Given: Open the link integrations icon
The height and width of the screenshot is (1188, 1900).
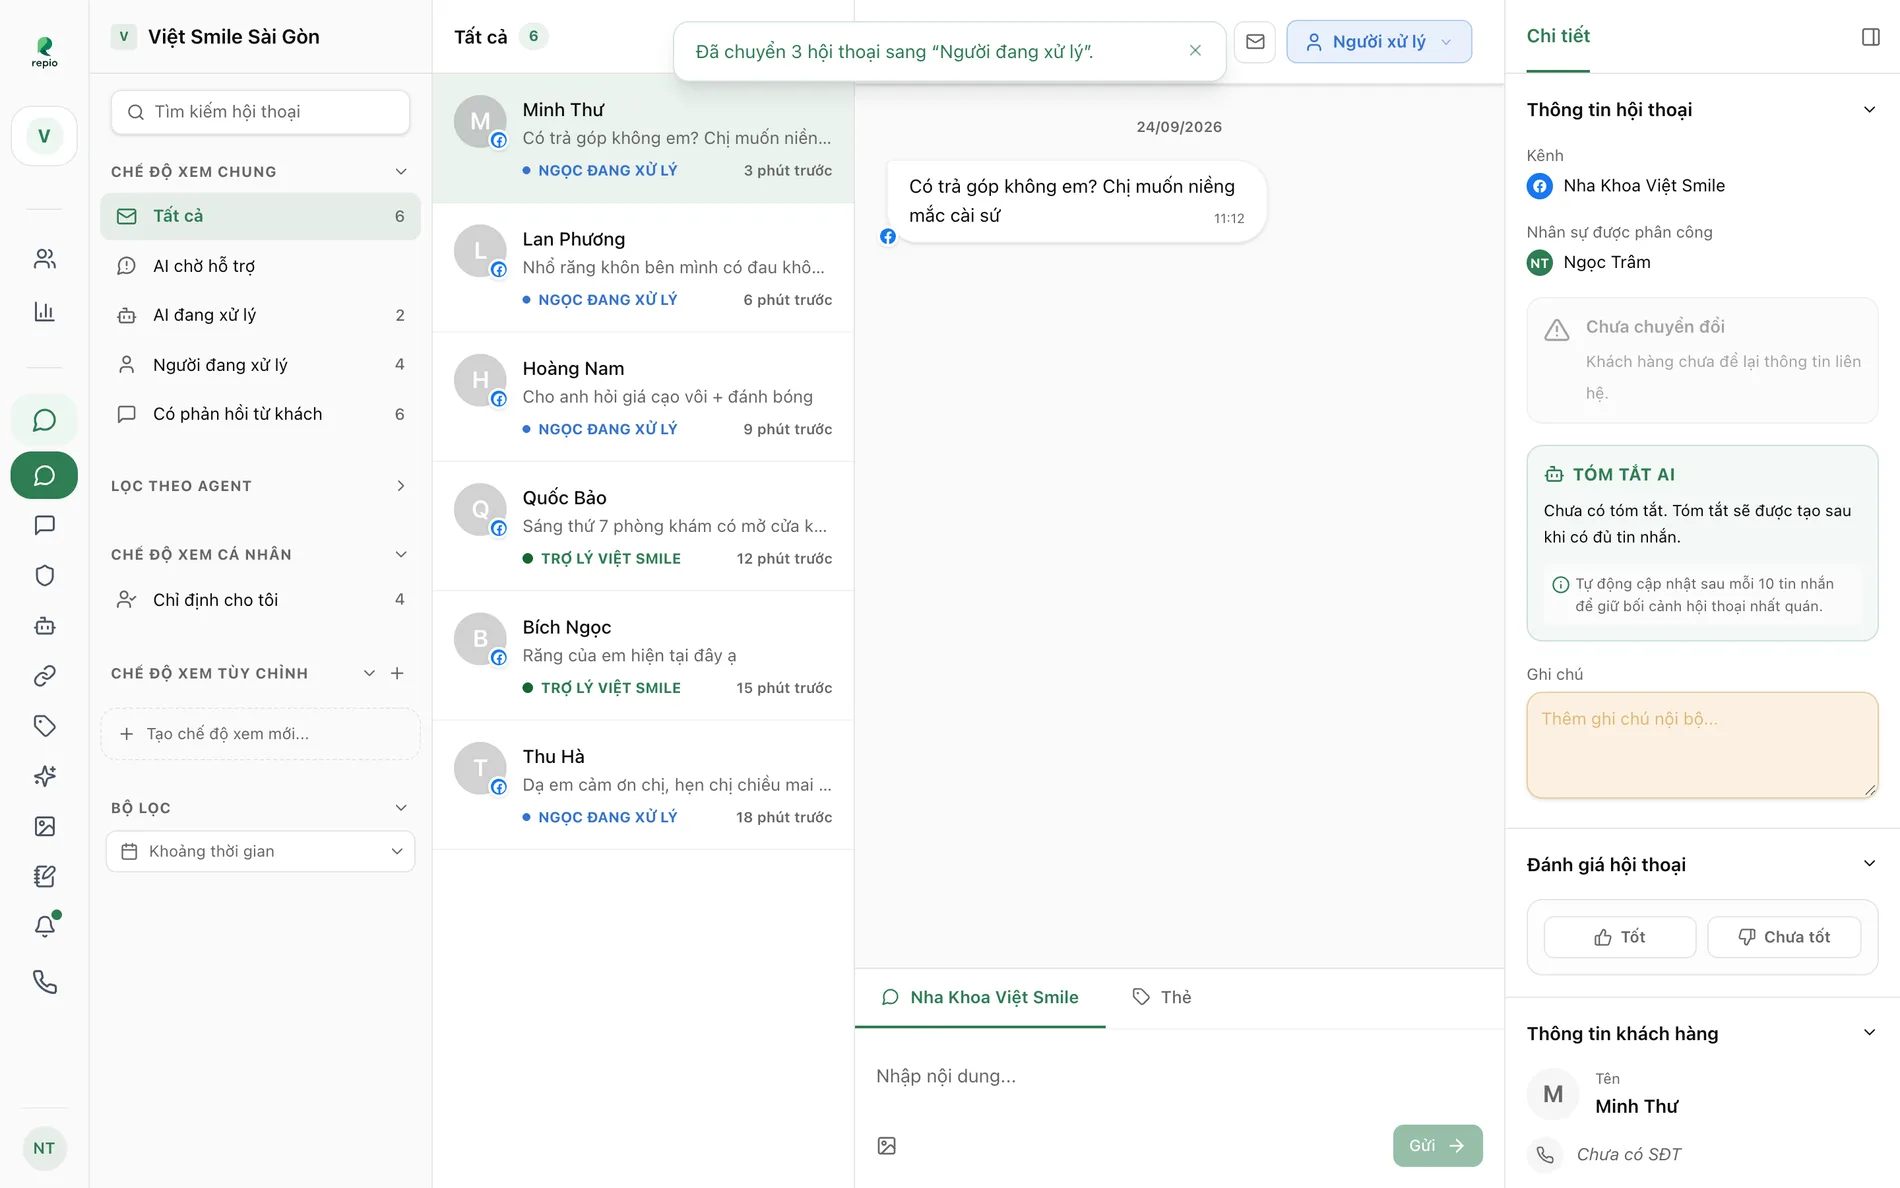Looking at the screenshot, I should [x=44, y=676].
